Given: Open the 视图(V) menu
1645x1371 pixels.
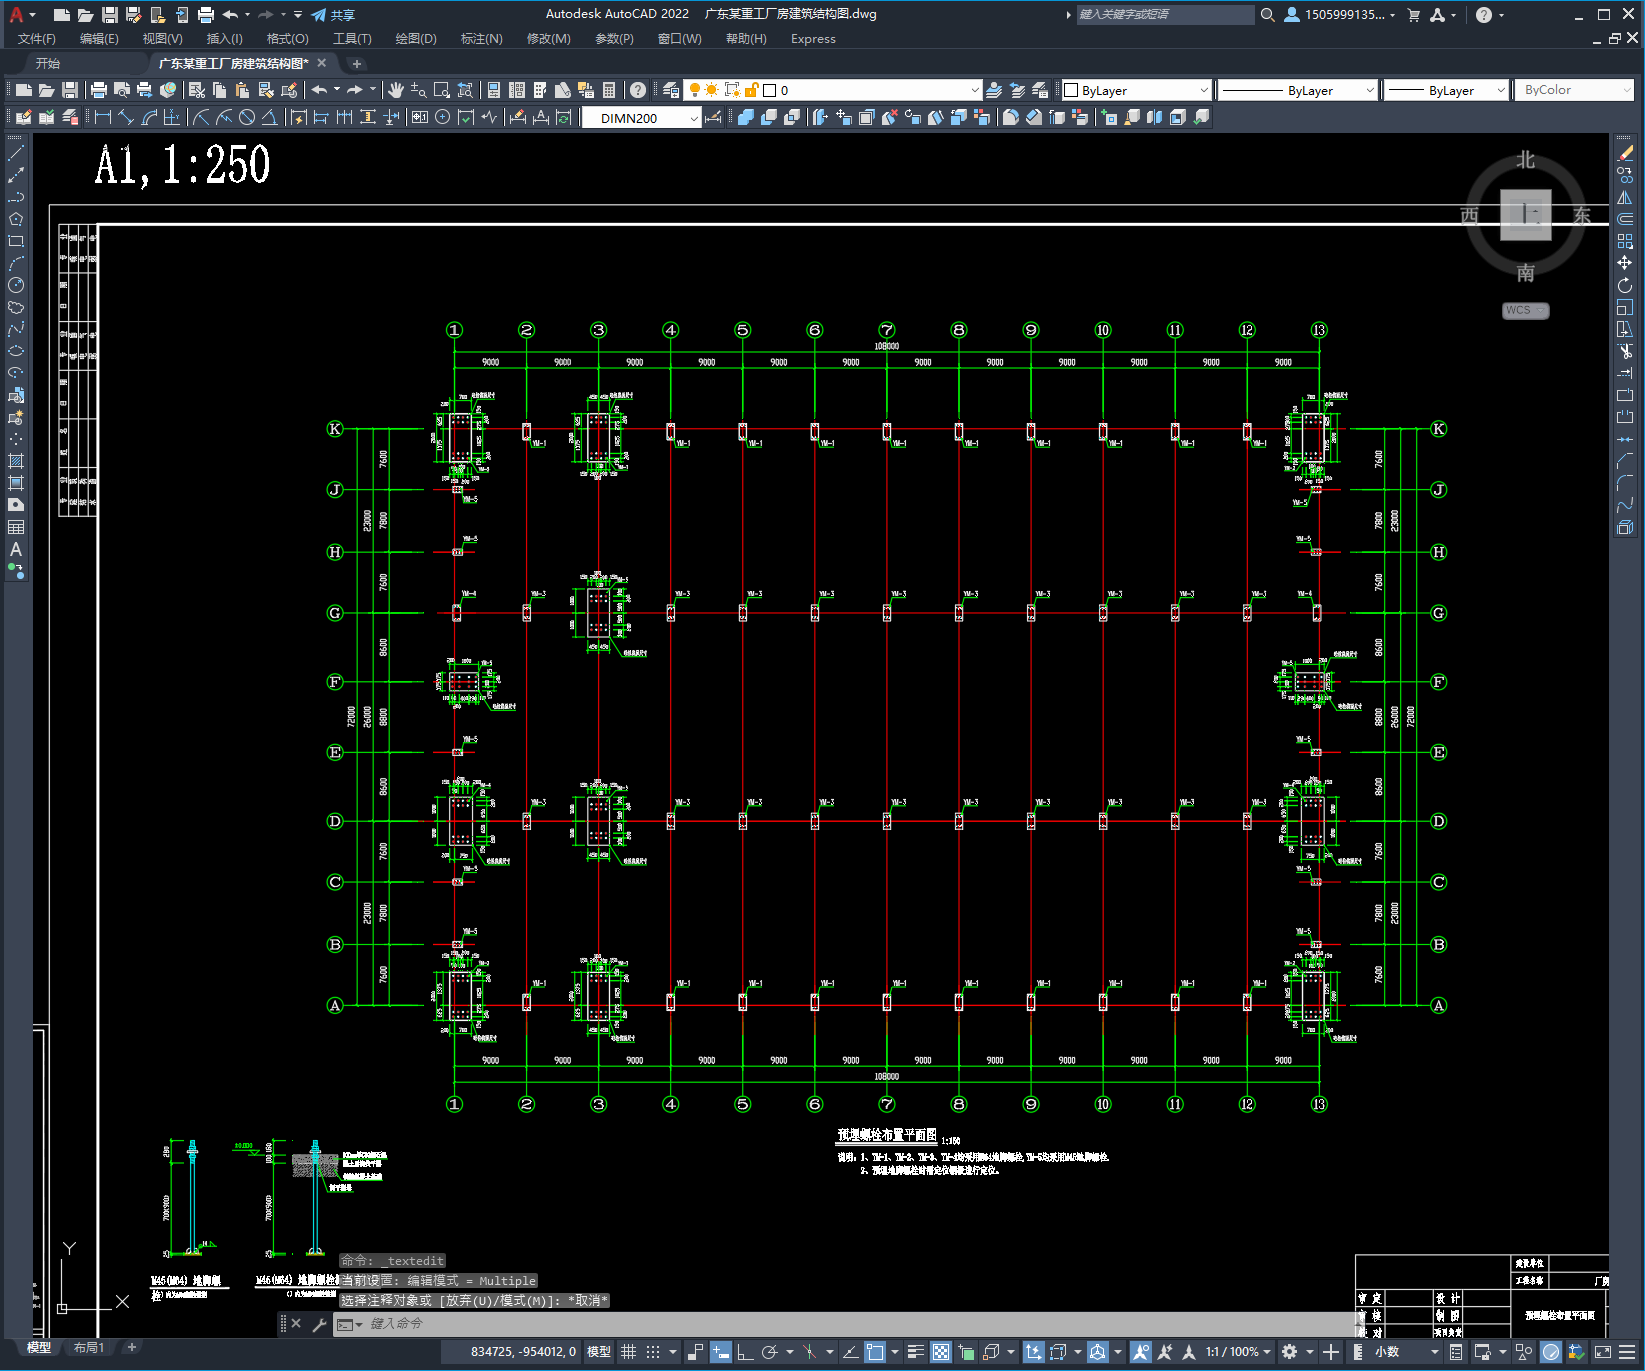Looking at the screenshot, I should (162, 38).
